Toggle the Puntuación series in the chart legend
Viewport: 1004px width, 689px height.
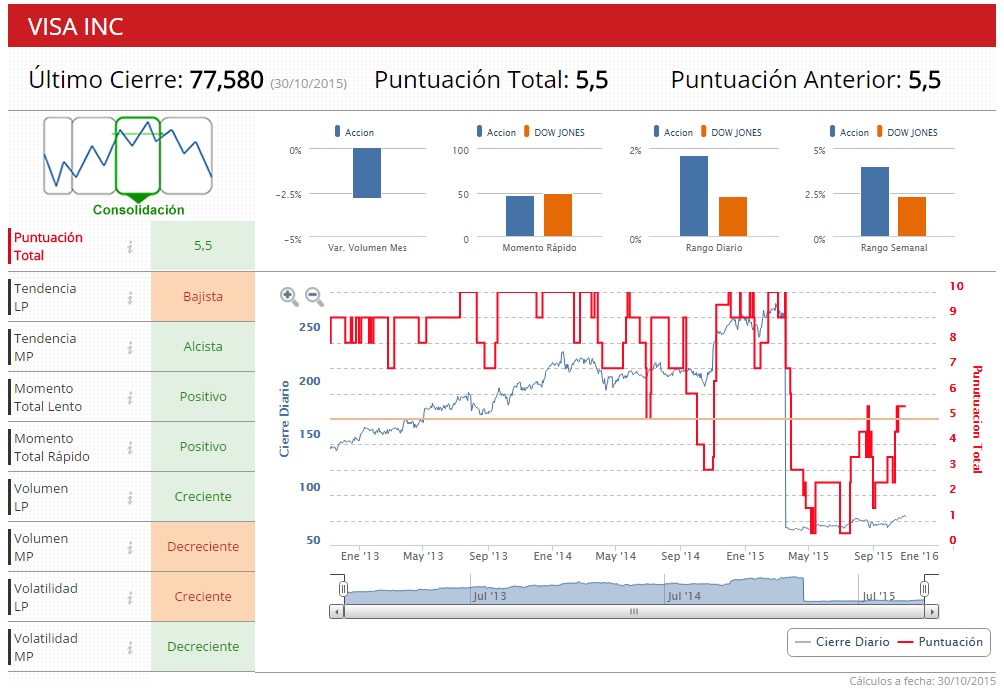[941, 642]
